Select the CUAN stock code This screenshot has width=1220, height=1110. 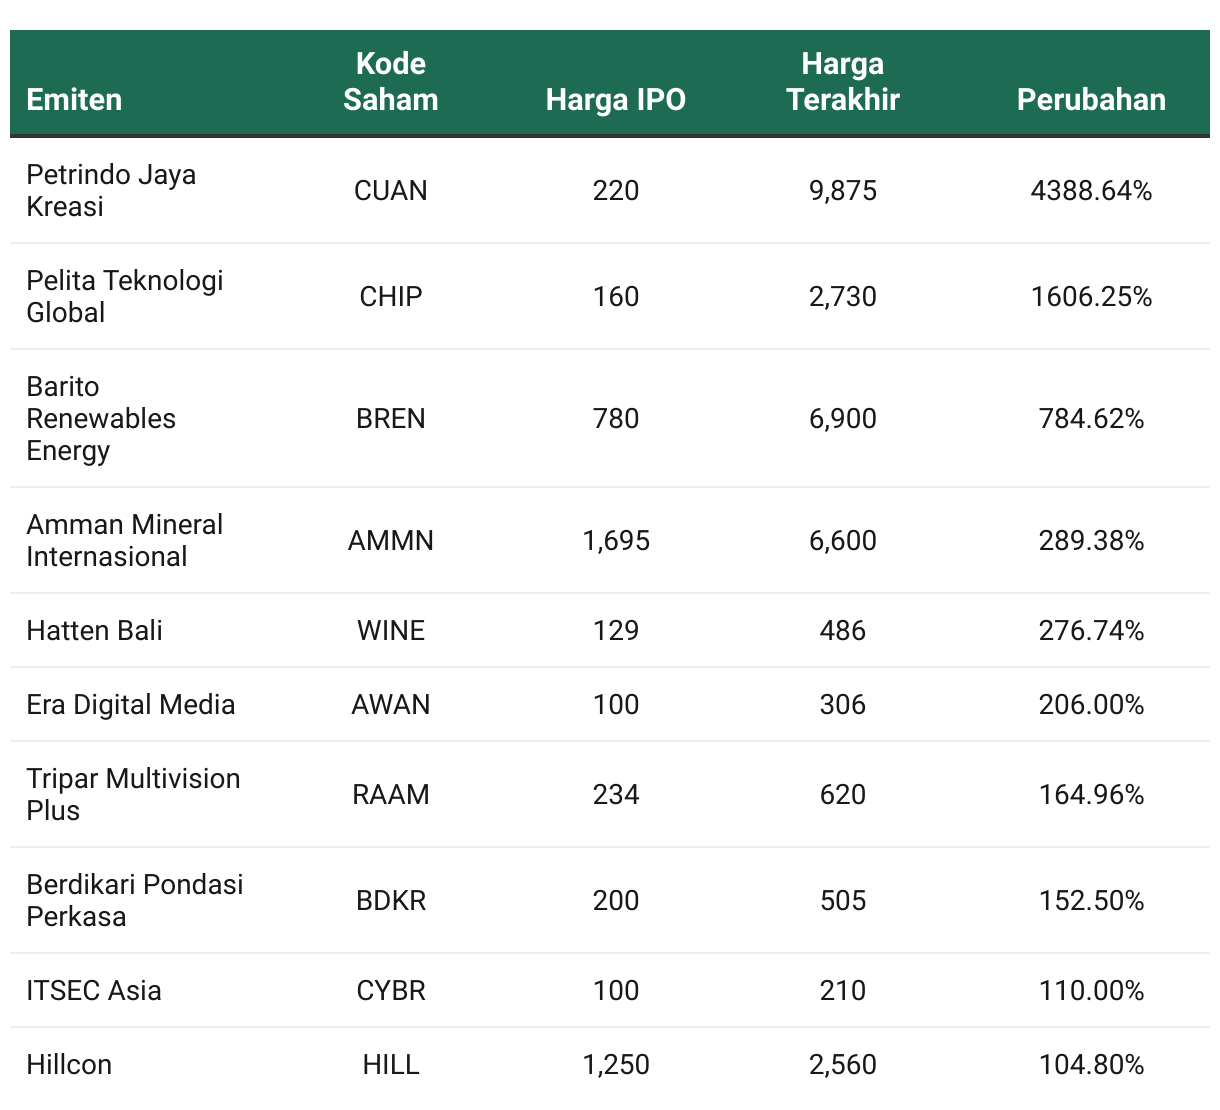(x=390, y=190)
